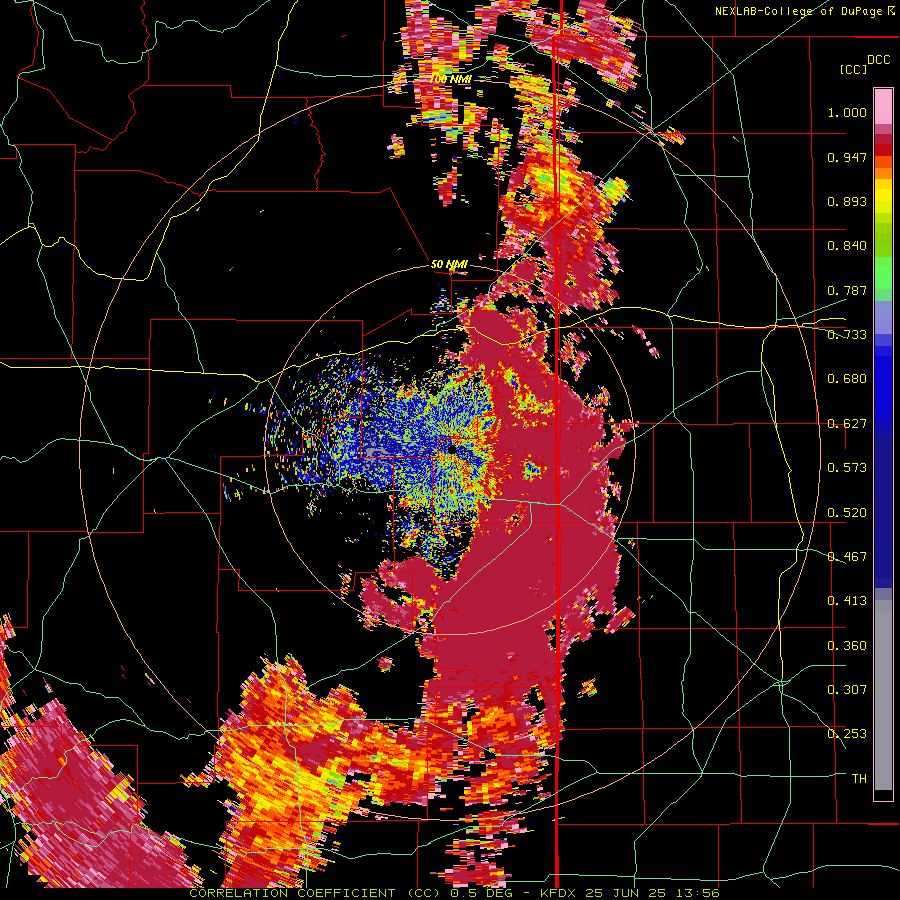Click the light pink swatch atop color bar
The height and width of the screenshot is (900, 900).
click(x=883, y=106)
